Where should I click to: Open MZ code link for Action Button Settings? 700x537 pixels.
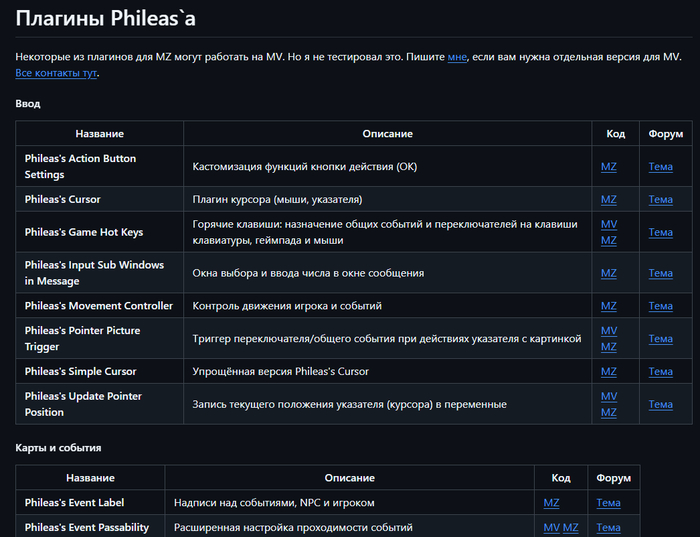point(609,167)
